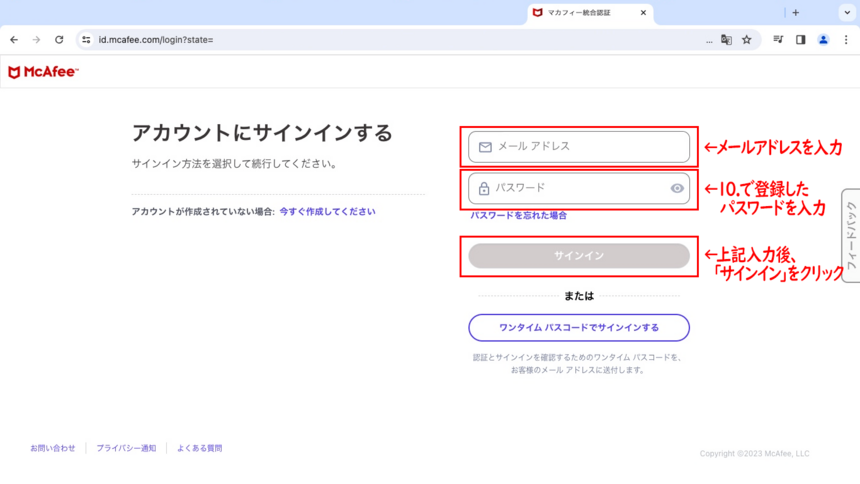The image size is (860, 484).
Task: Open the Chrome profile avatar
Action: pyautogui.click(x=823, y=40)
